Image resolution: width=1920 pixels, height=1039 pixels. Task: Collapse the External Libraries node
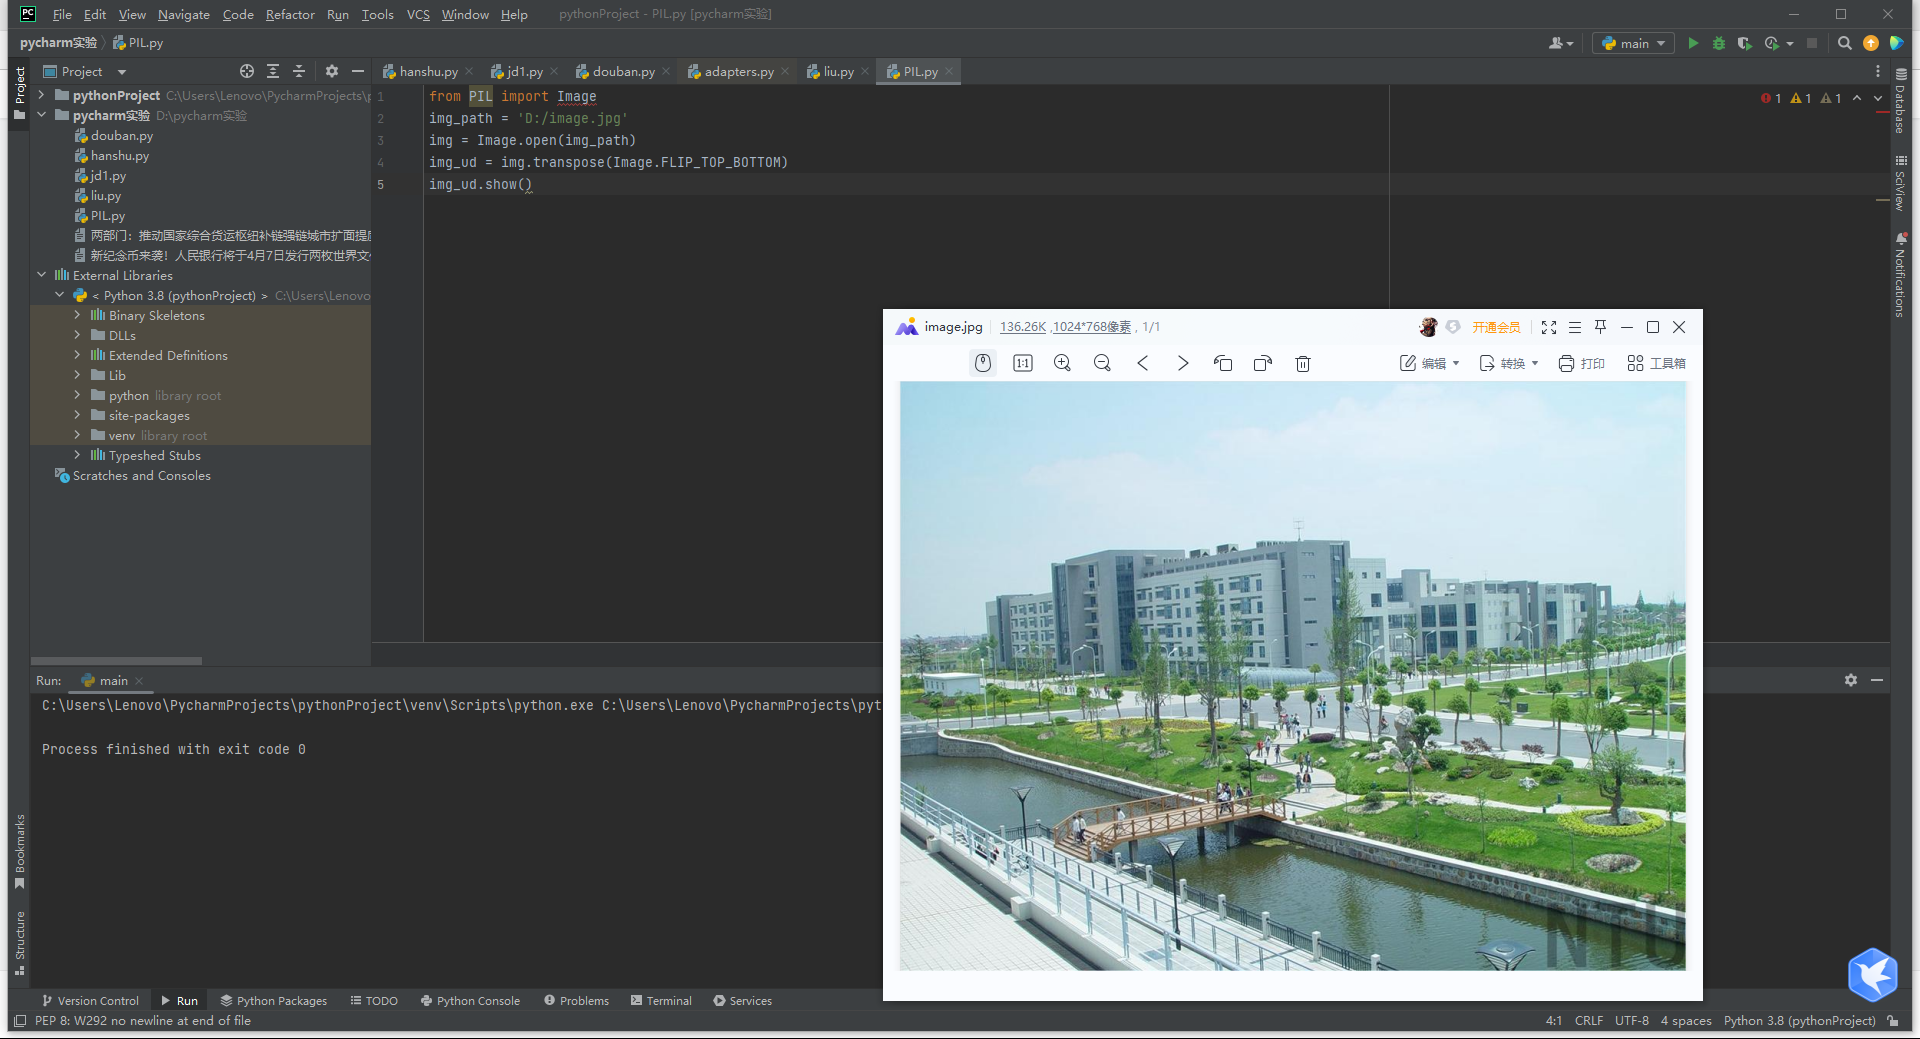tap(42, 275)
